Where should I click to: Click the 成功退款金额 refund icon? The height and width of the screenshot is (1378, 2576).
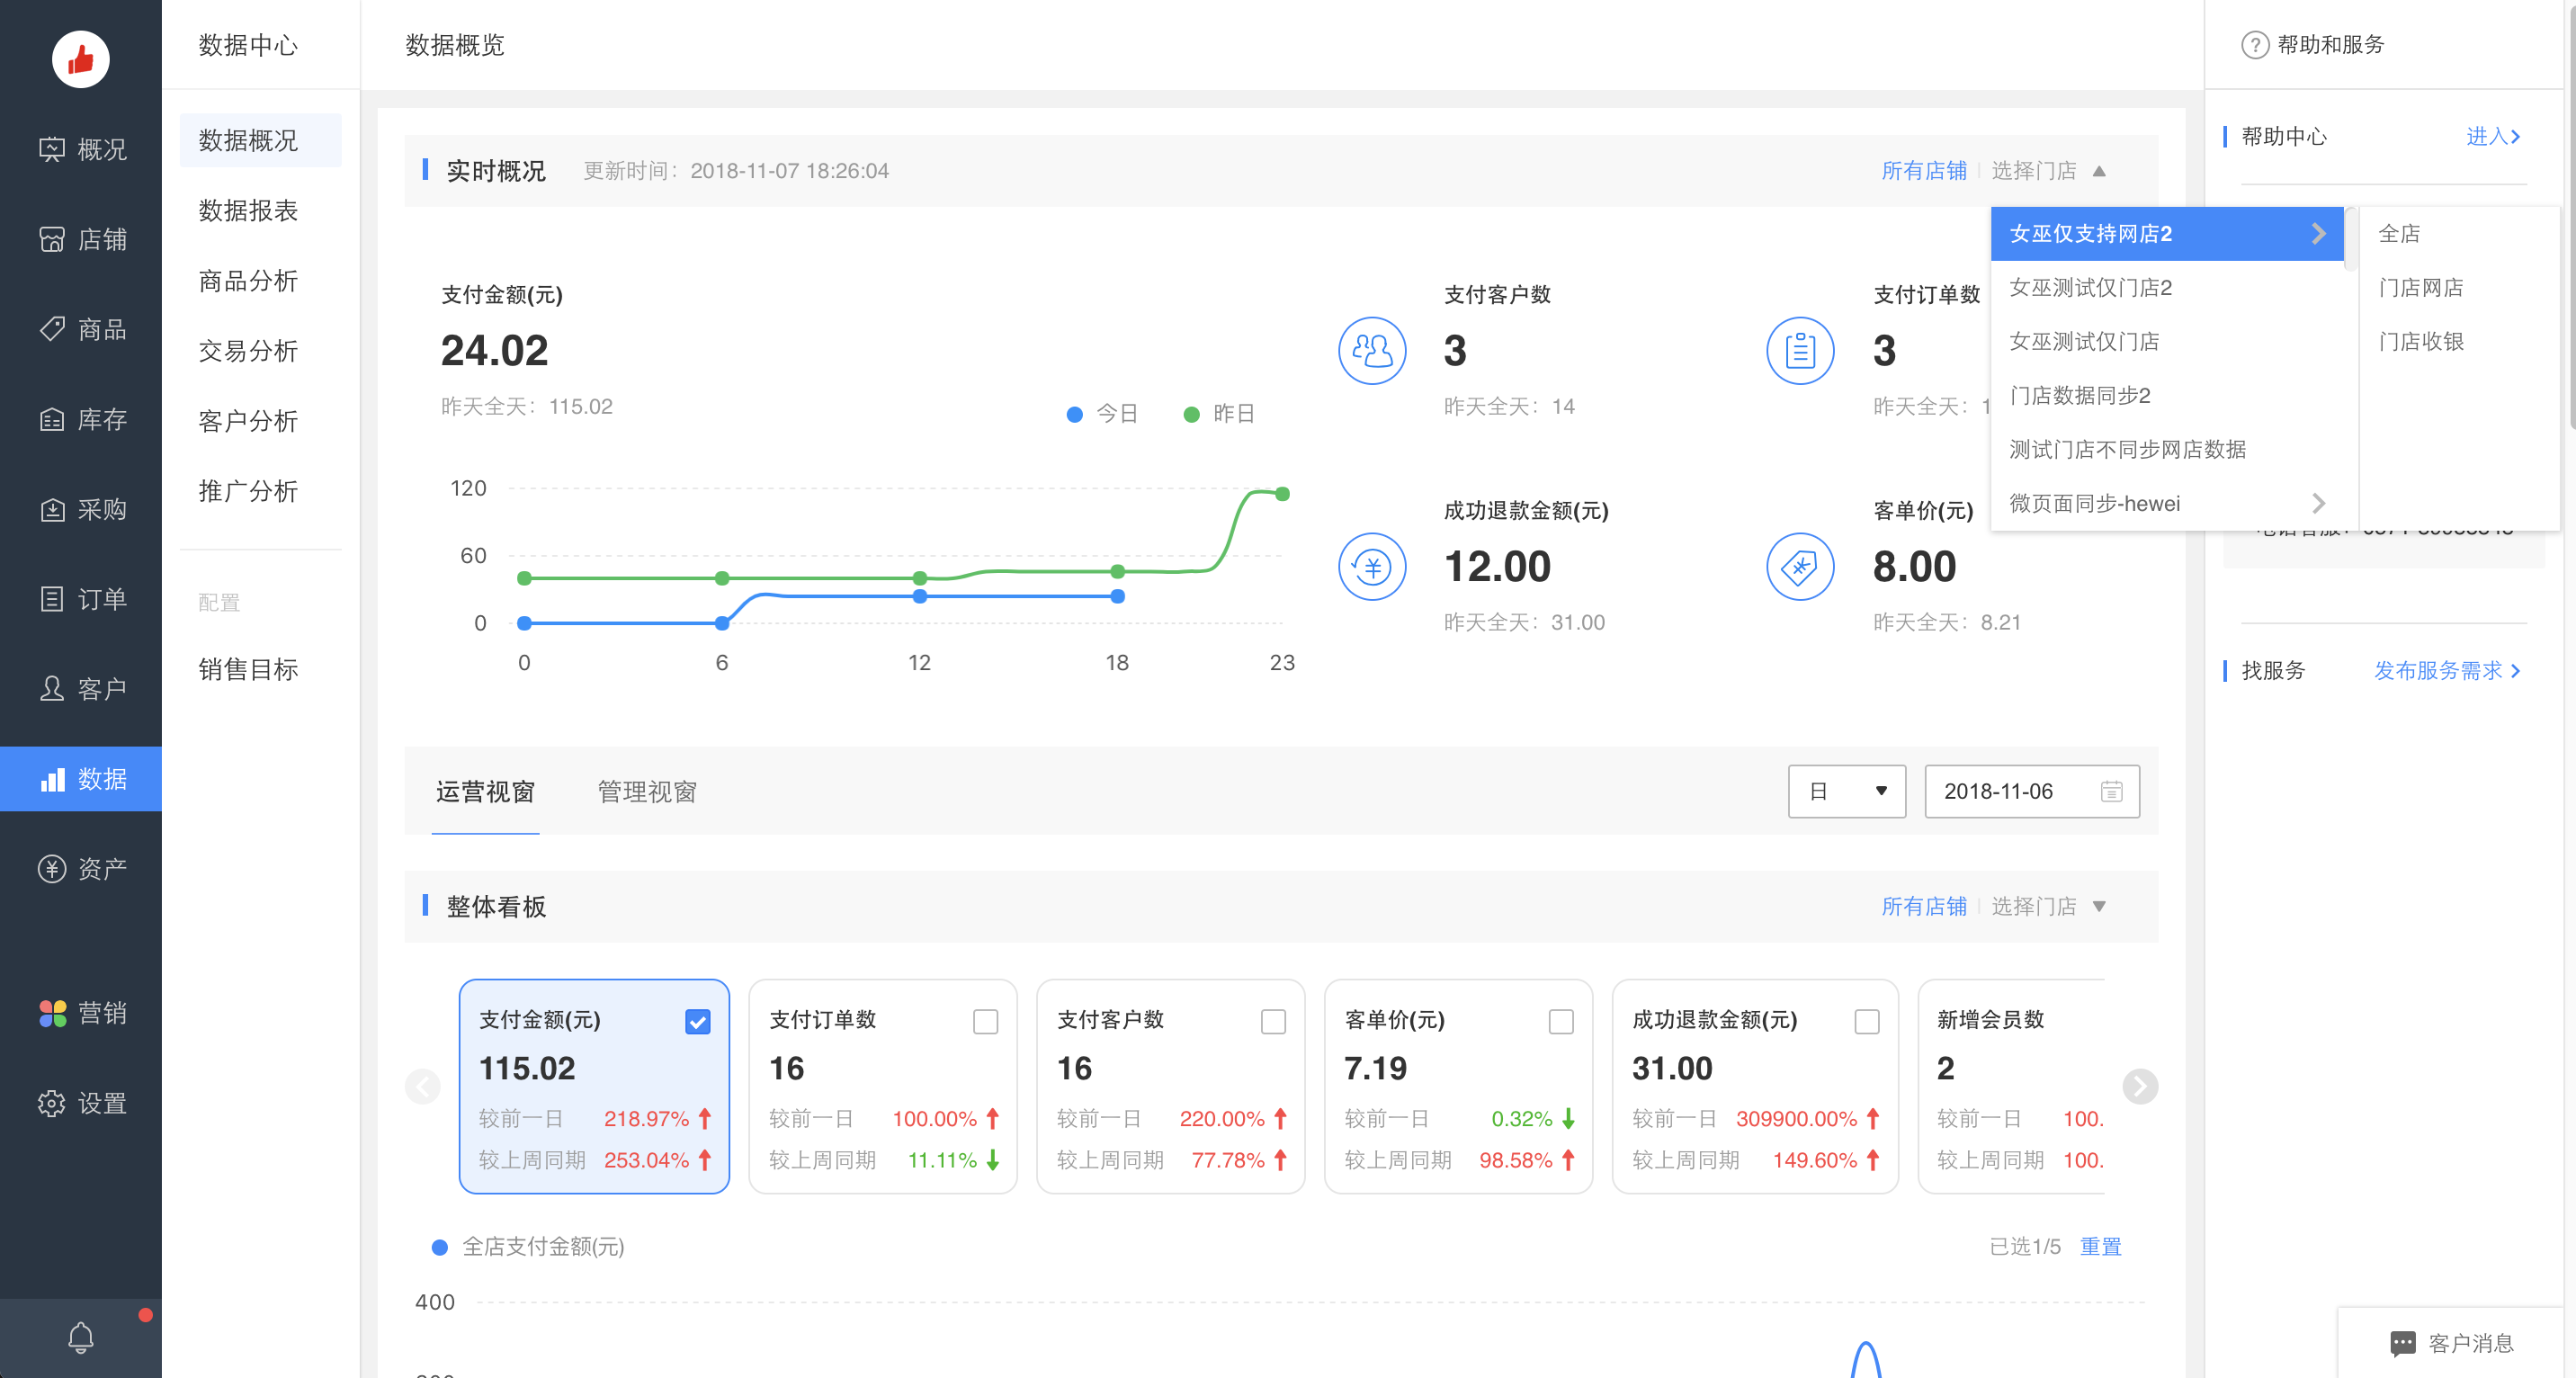1372,567
